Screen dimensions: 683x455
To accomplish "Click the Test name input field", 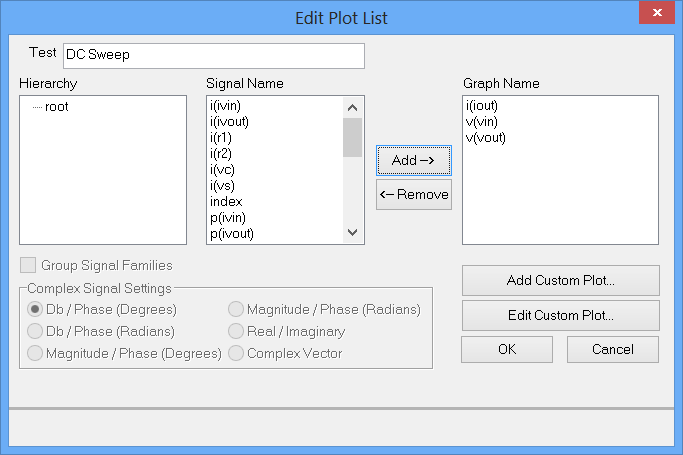I will (x=213, y=55).
